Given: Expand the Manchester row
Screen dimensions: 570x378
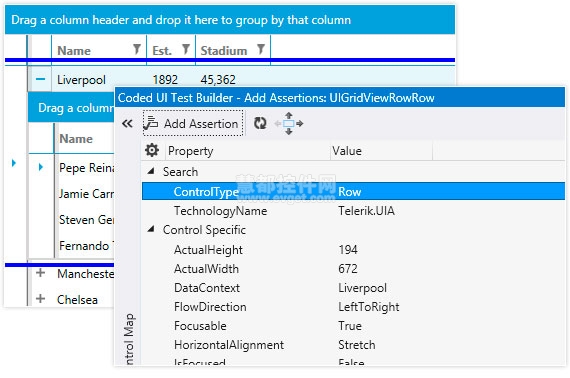Looking at the screenshot, I should click(x=40, y=273).
